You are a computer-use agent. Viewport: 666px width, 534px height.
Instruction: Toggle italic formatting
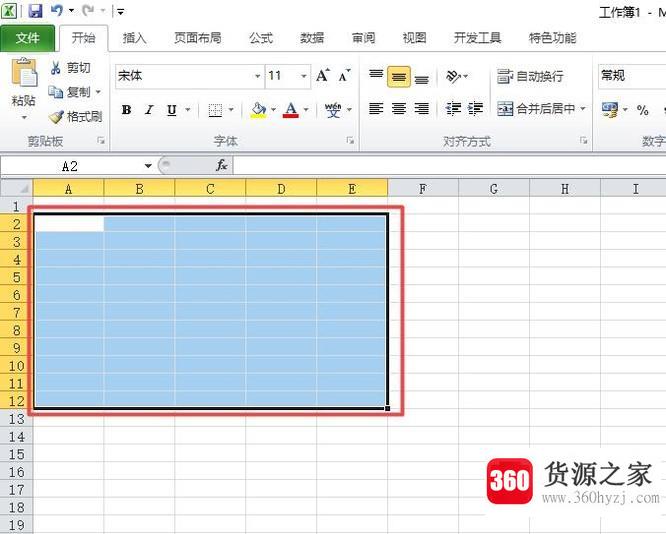pyautogui.click(x=149, y=110)
